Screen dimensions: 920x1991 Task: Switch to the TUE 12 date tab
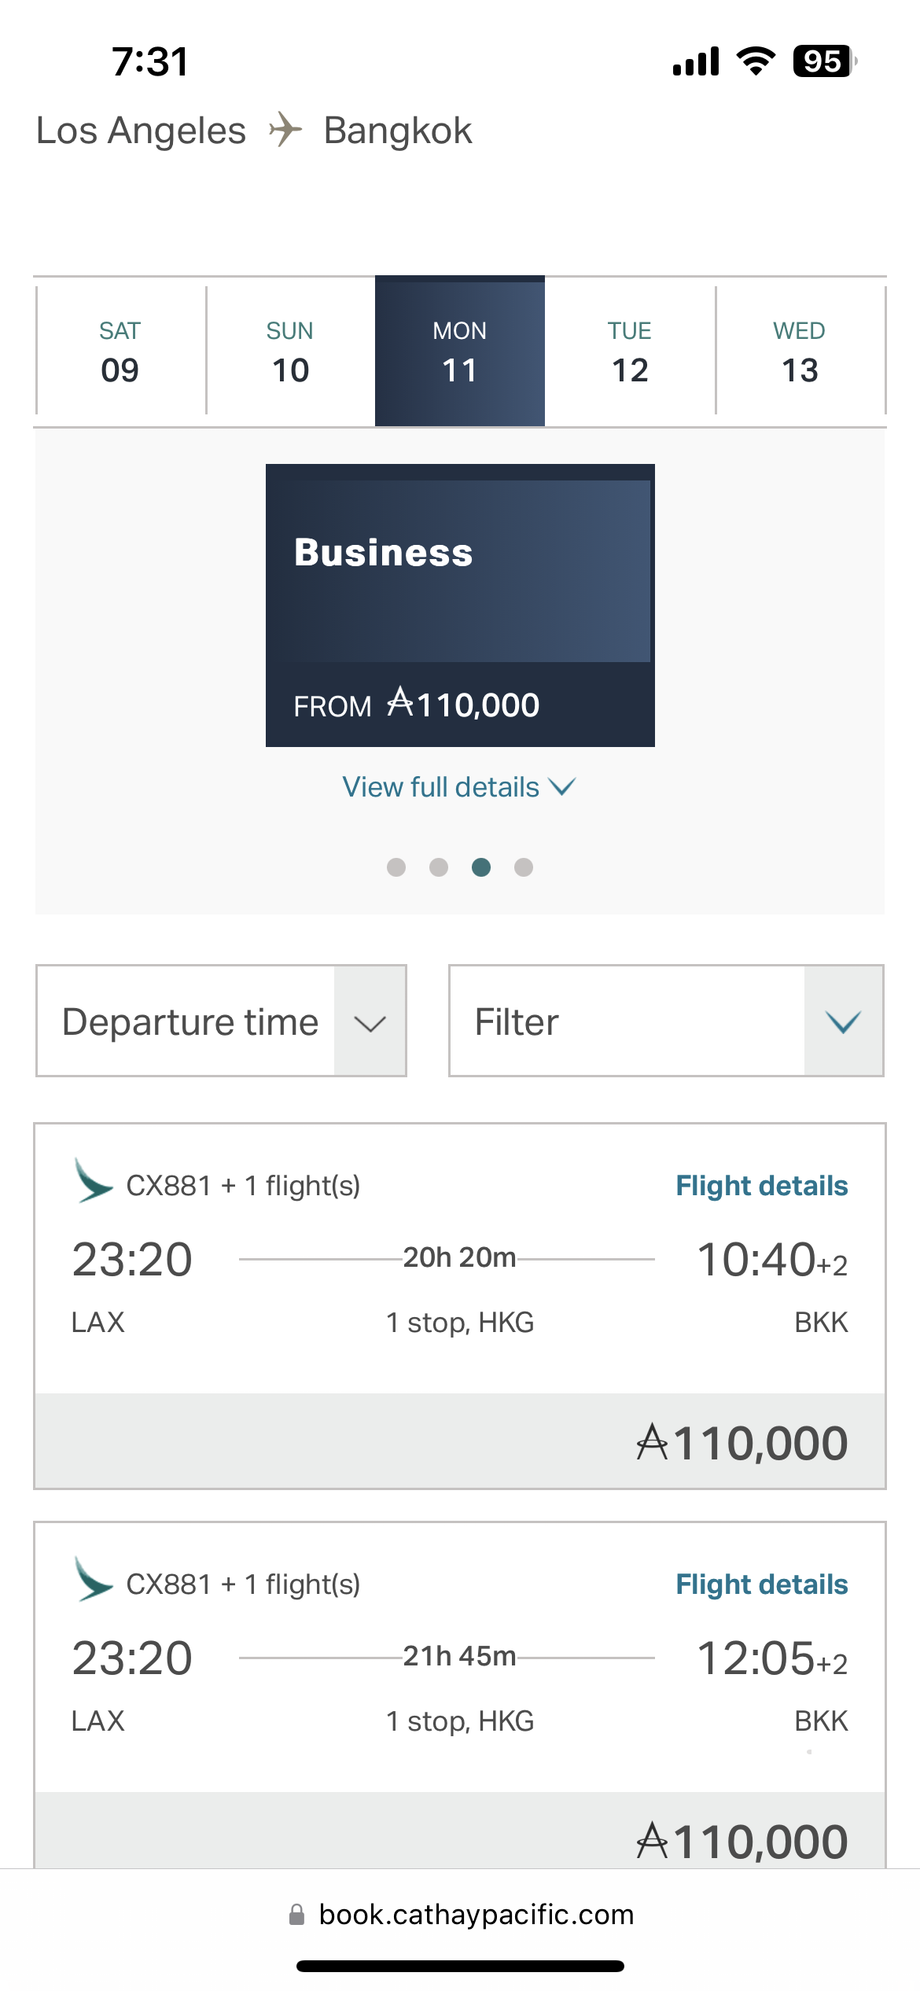point(629,350)
